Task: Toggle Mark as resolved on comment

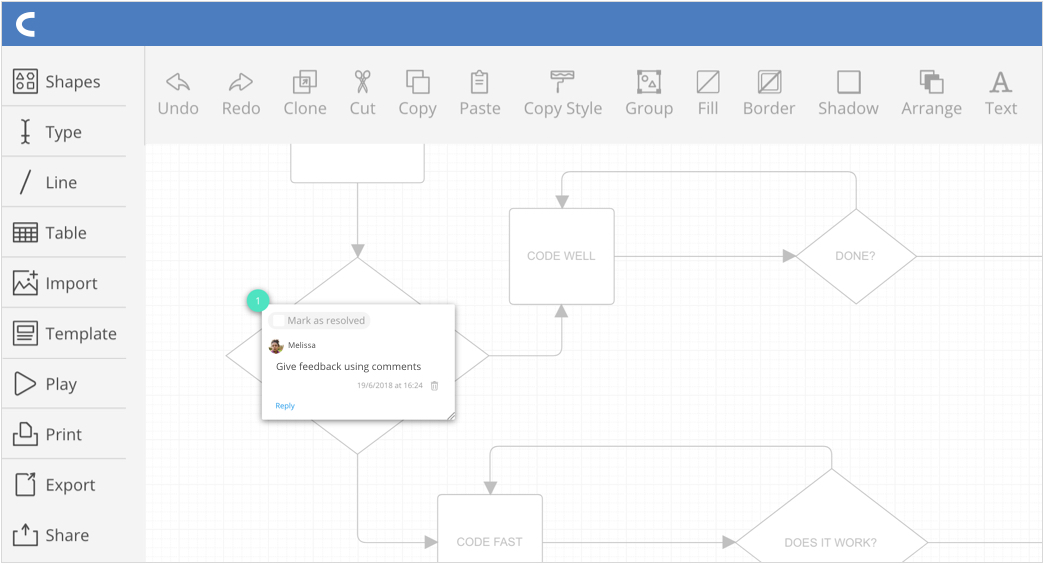Action: click(319, 321)
